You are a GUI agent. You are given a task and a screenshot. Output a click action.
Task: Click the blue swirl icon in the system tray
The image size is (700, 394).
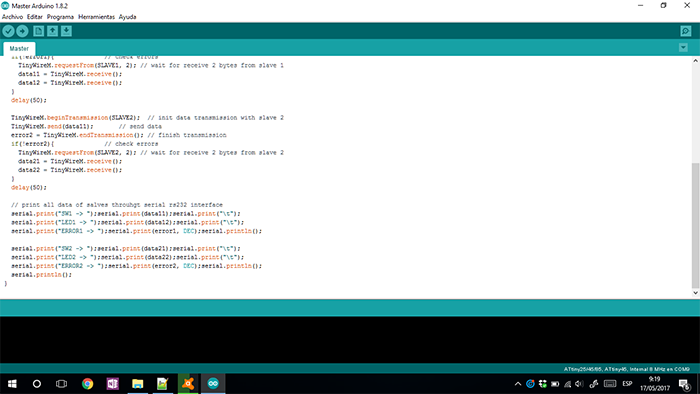pyautogui.click(x=530, y=384)
